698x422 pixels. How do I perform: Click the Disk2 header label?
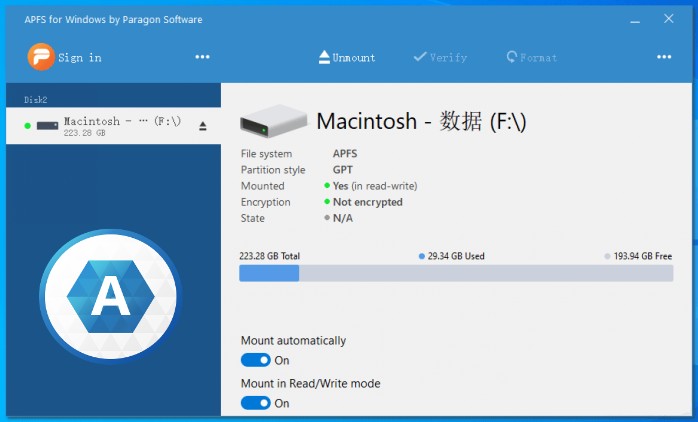pyautogui.click(x=36, y=100)
